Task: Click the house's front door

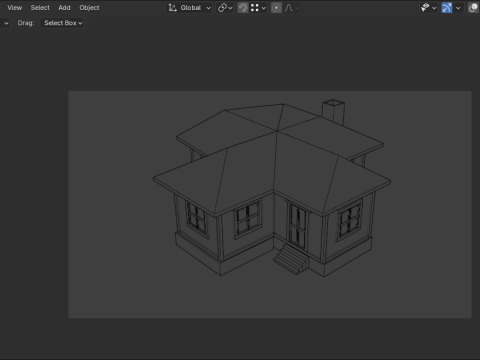Action: click(298, 226)
